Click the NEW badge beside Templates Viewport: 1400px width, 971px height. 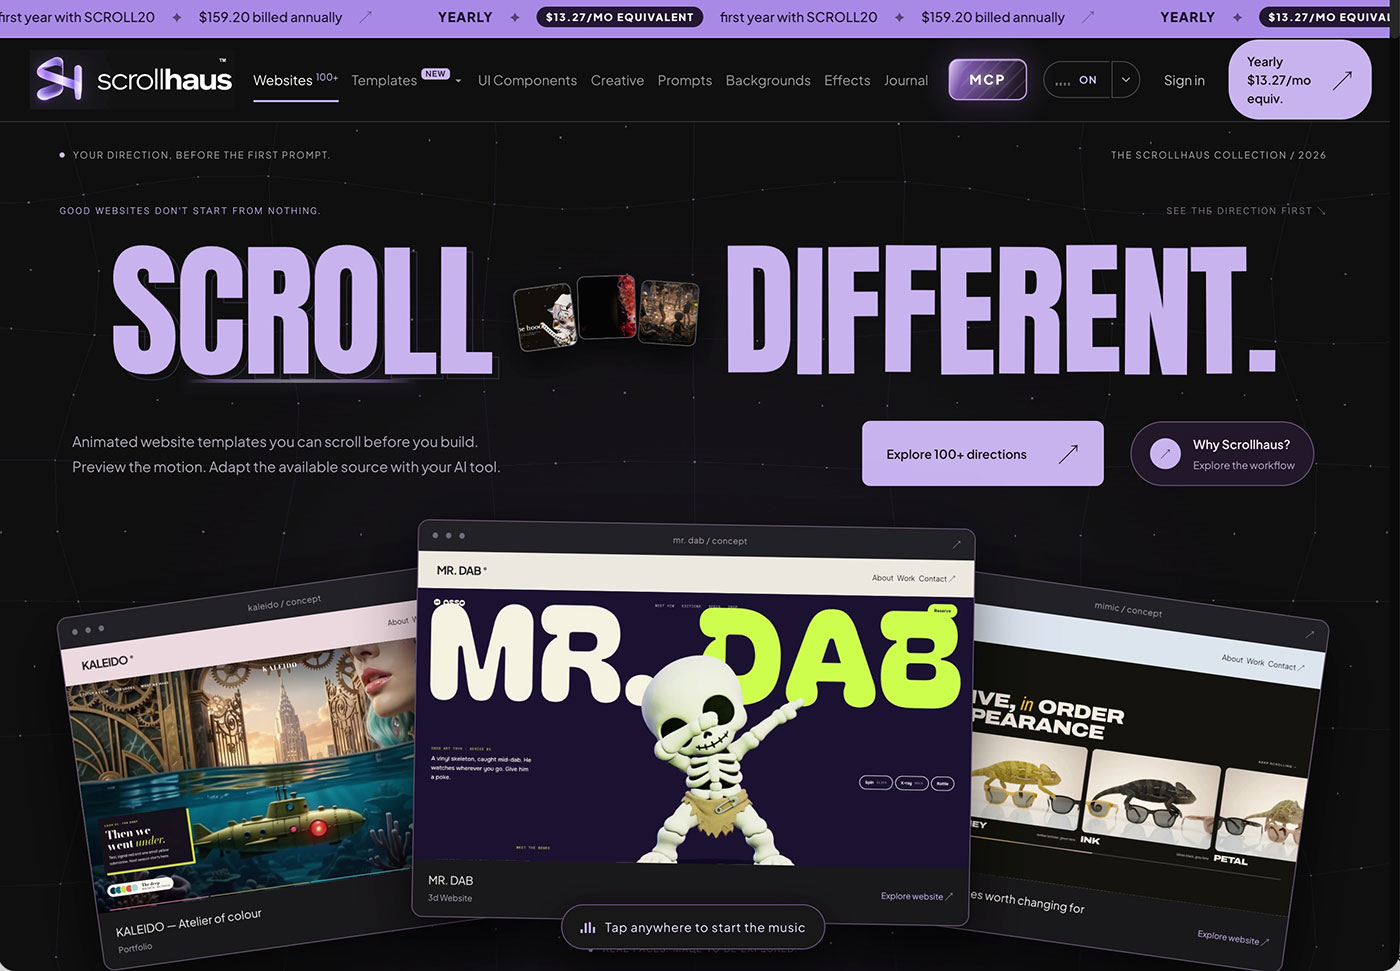pyautogui.click(x=435, y=74)
